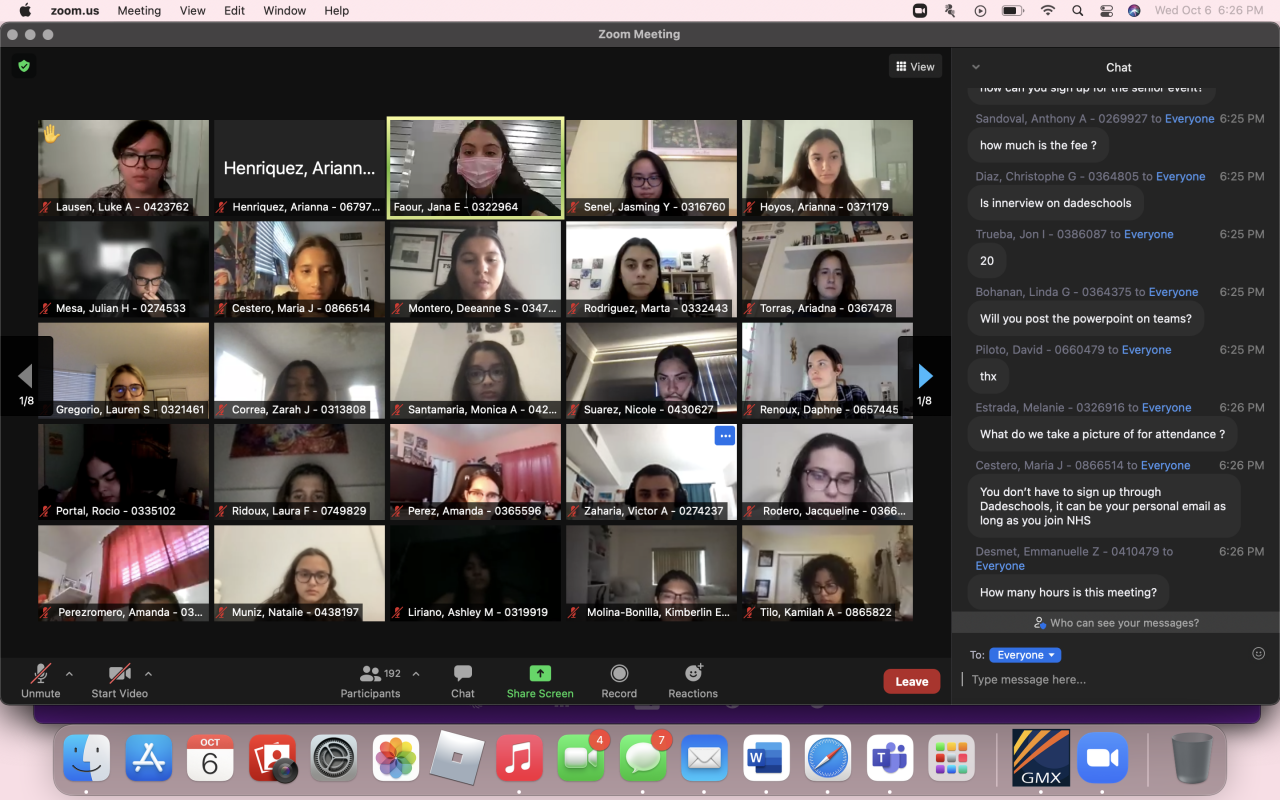Toggle meeting recording with Record
This screenshot has height=800, width=1280.
coord(619,682)
